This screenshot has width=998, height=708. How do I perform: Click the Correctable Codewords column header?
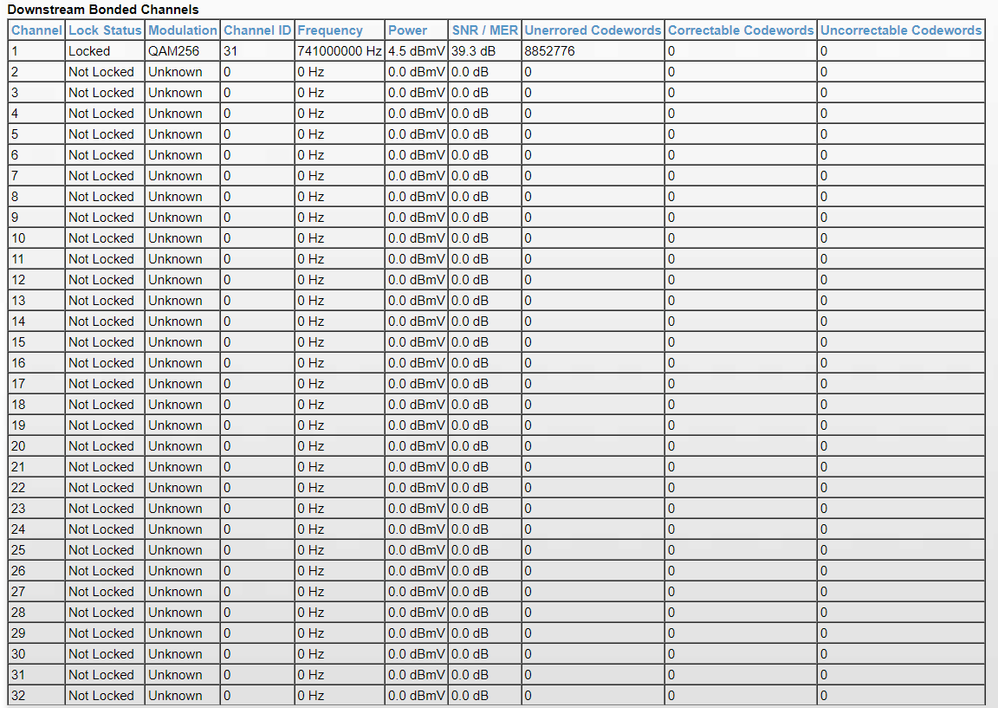(x=741, y=30)
